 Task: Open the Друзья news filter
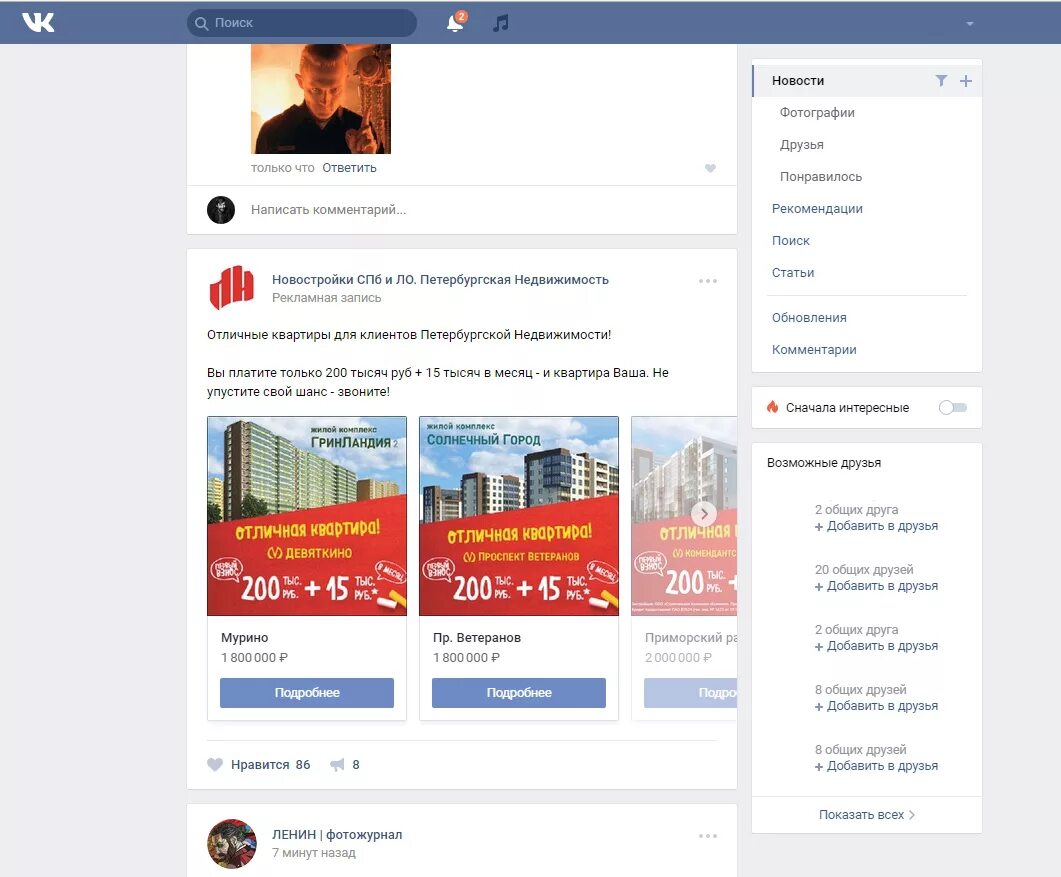click(x=801, y=145)
